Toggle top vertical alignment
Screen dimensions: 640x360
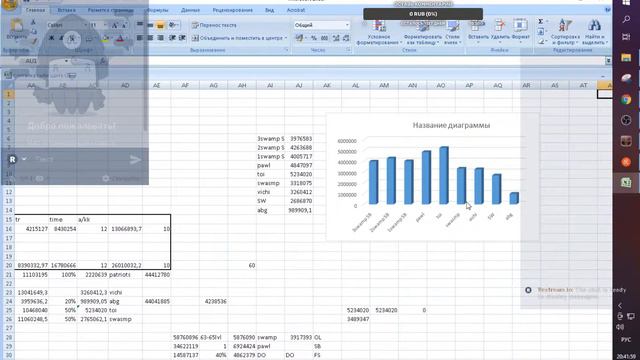(x=140, y=25)
